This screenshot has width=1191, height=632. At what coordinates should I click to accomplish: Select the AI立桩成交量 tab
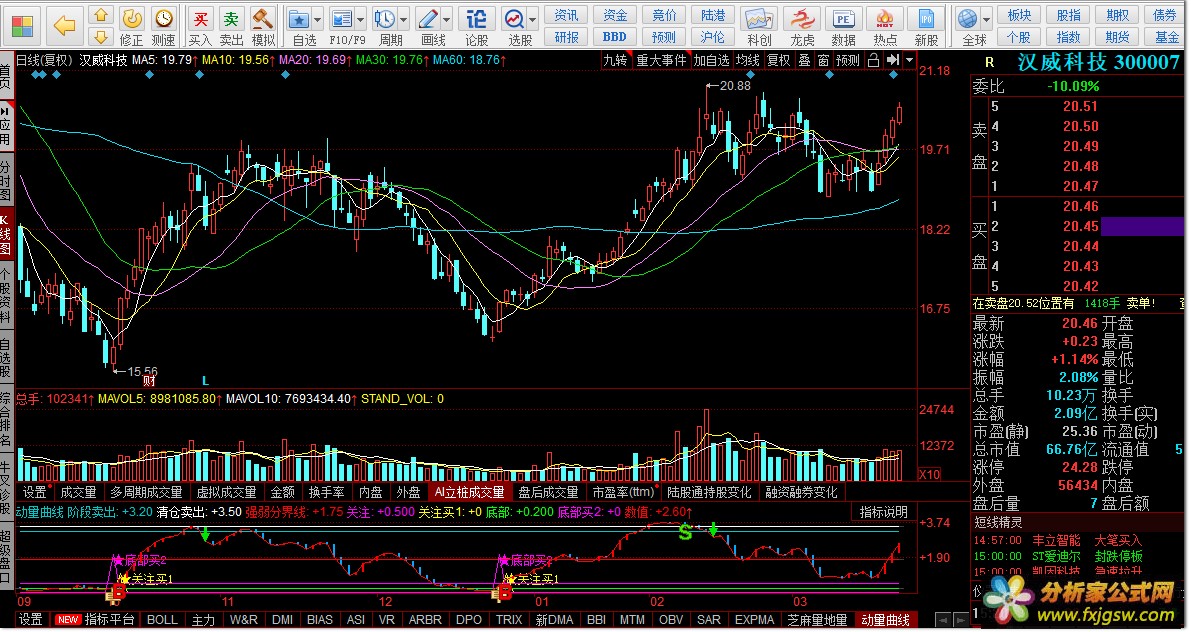[469, 492]
